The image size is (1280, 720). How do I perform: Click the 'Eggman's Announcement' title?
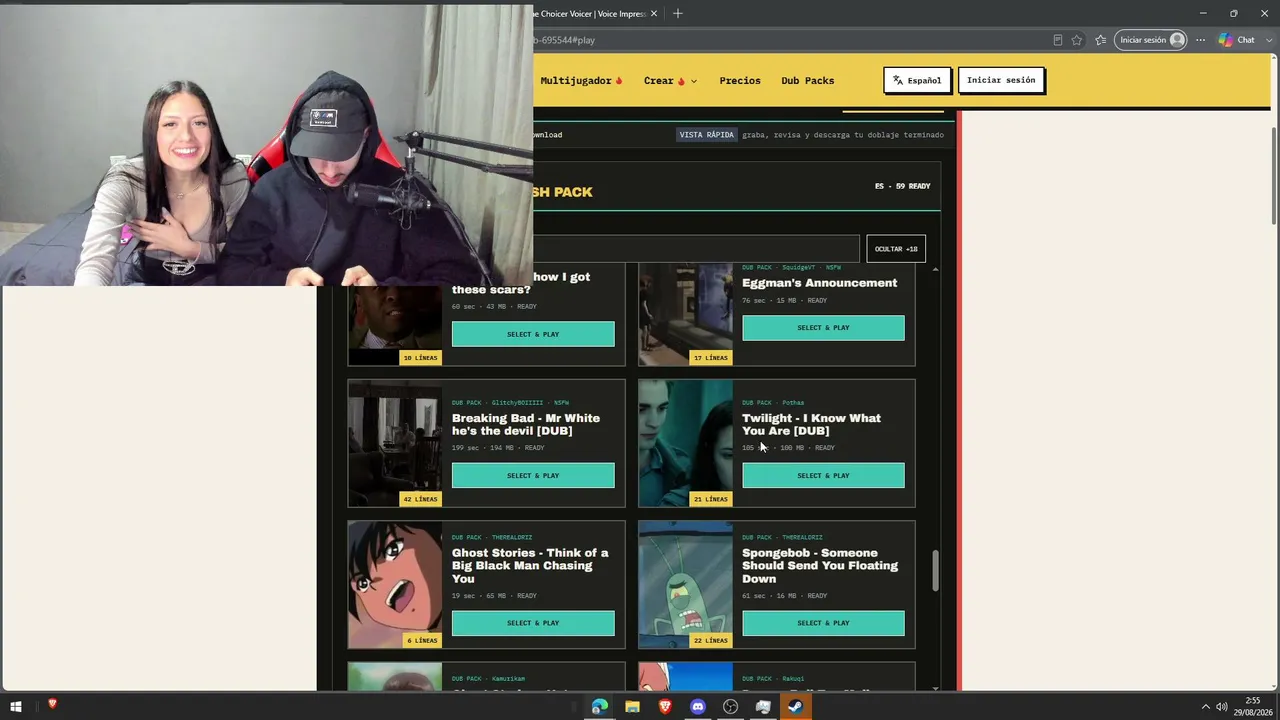point(819,283)
